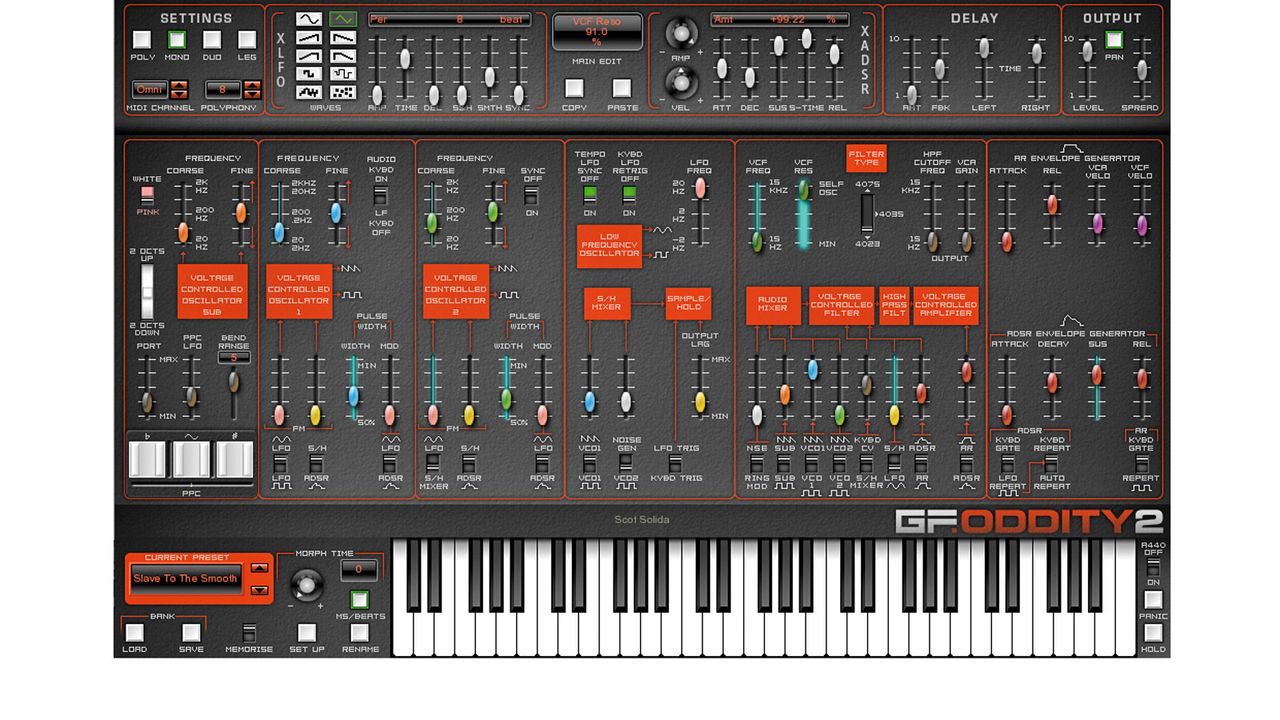Click the Filter Type label block
Viewport: 1280px width, 720px height.
tap(865, 158)
